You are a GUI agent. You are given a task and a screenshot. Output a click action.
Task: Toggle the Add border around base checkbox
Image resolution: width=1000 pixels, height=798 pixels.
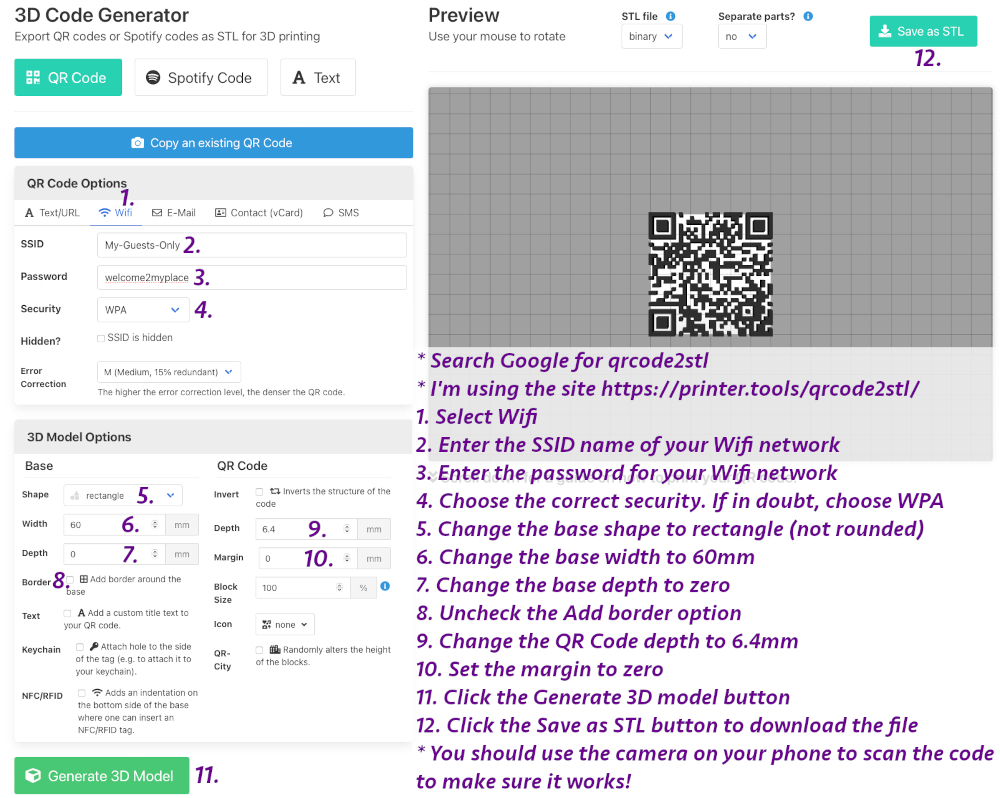pos(70,580)
